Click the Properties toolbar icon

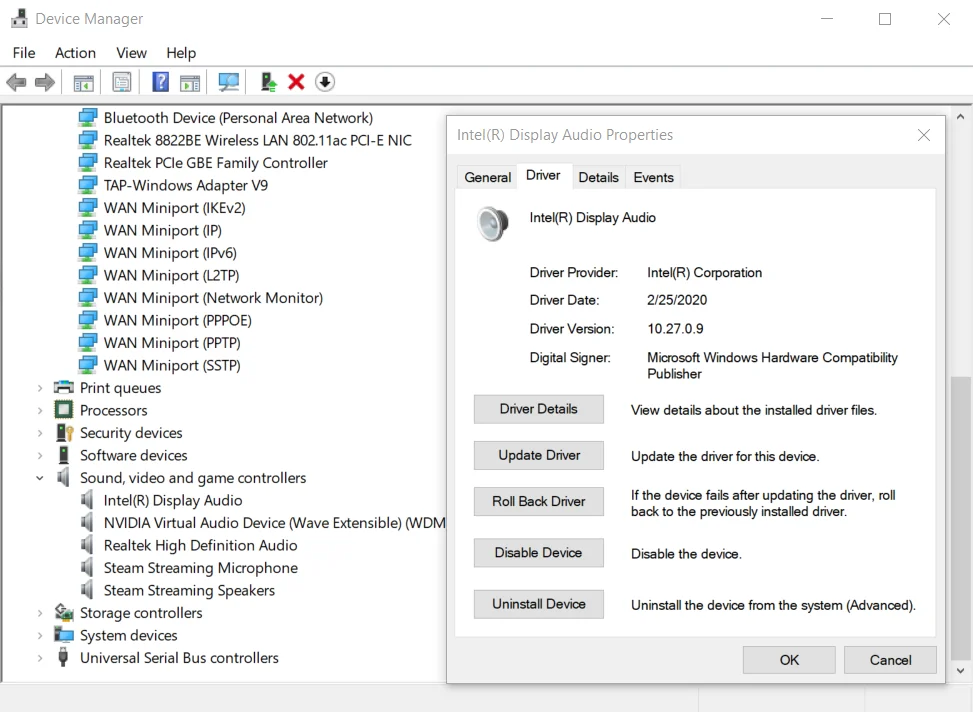tap(122, 82)
